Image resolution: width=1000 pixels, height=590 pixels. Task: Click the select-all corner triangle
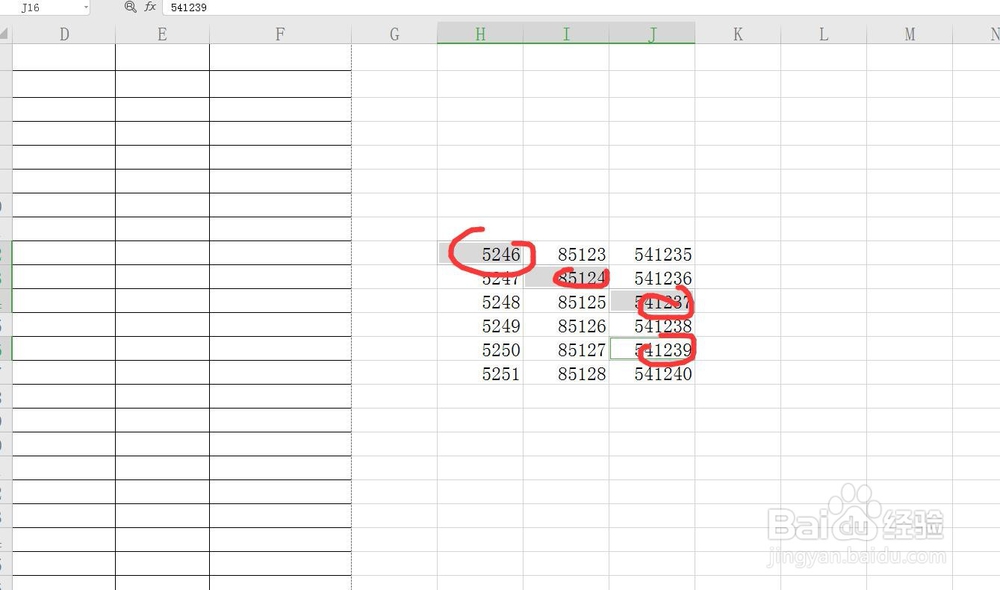click(5, 34)
